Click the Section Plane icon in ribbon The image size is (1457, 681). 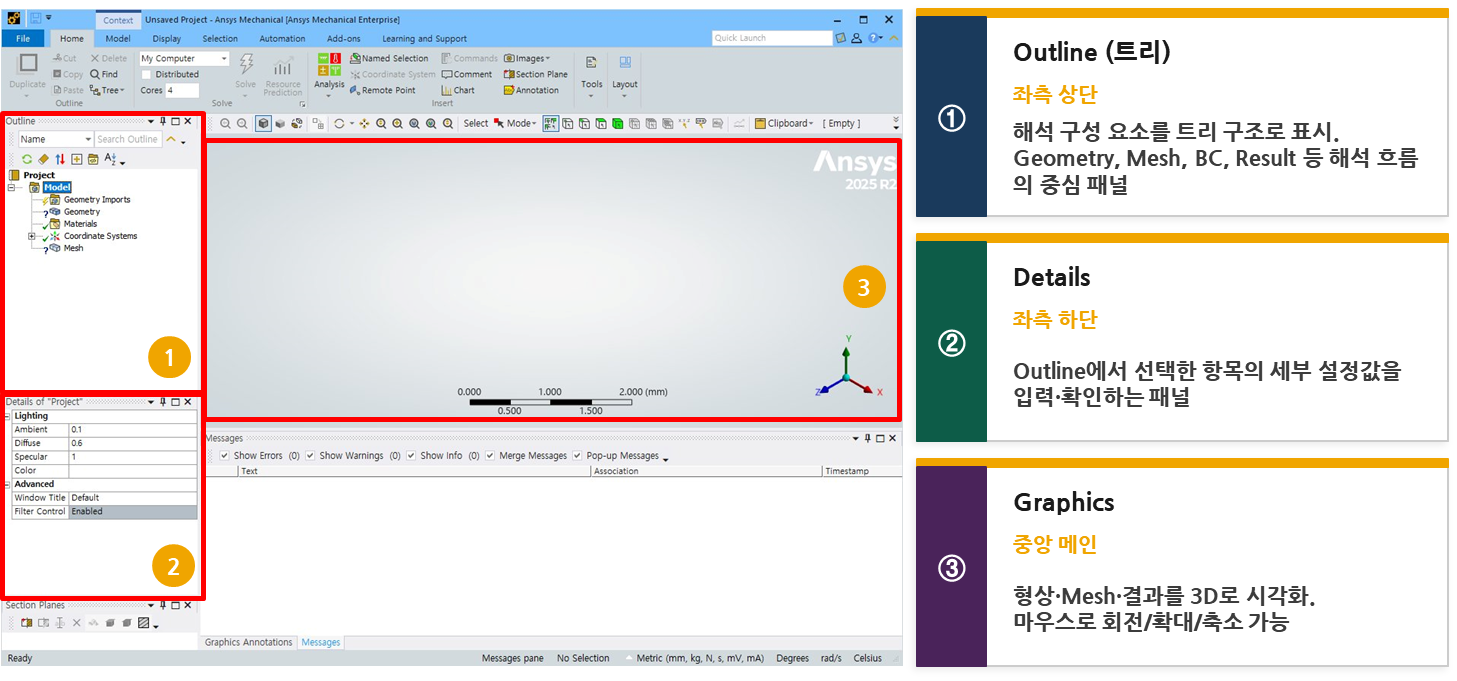(x=509, y=74)
